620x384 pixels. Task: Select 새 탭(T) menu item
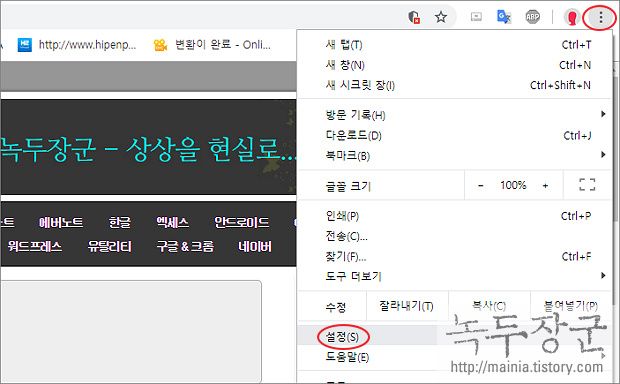(x=454, y=45)
